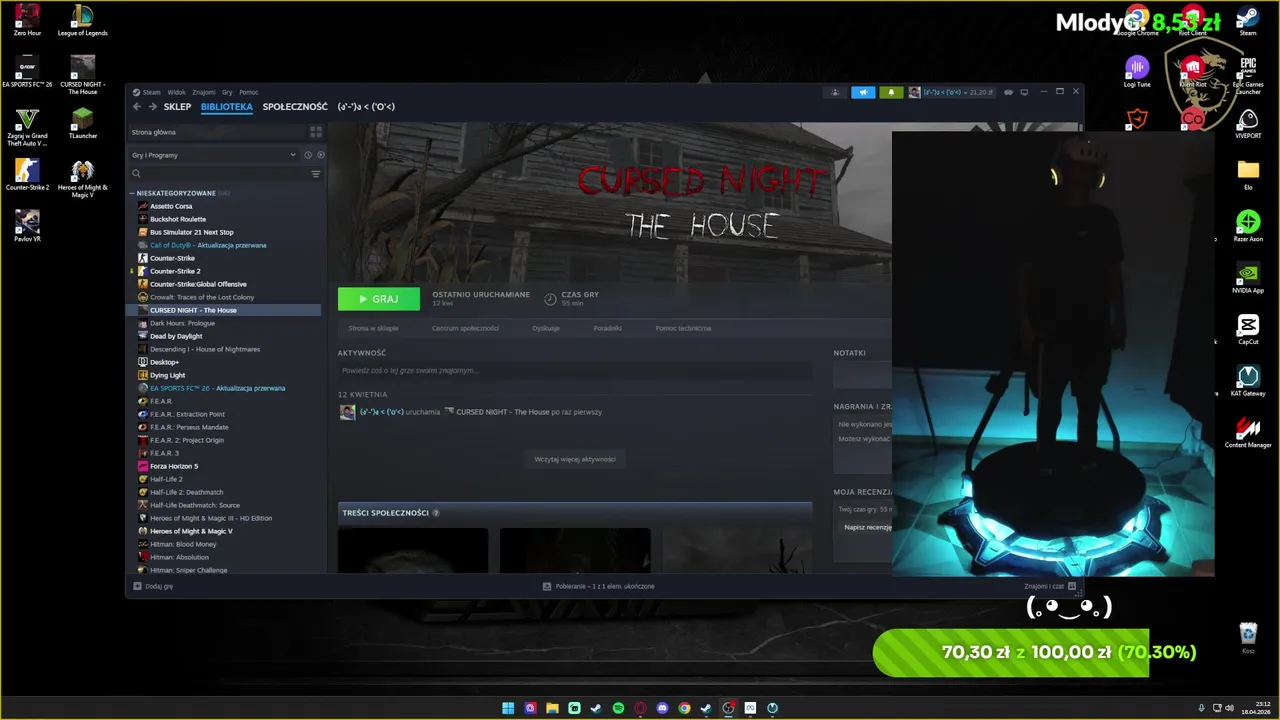1280x720 pixels.
Task: Open the Pavlov VR desktop shortcut
Action: pos(27,227)
